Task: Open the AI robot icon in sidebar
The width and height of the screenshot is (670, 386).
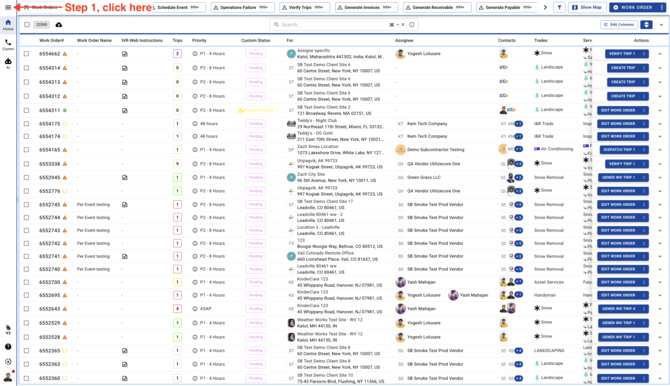Action: pyautogui.click(x=8, y=63)
